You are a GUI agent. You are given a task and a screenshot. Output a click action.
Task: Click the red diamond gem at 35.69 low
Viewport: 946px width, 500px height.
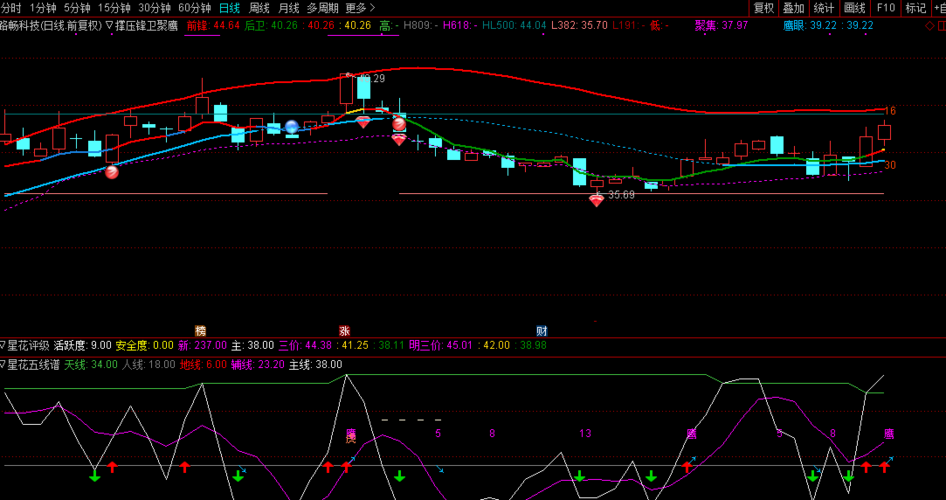click(x=596, y=200)
